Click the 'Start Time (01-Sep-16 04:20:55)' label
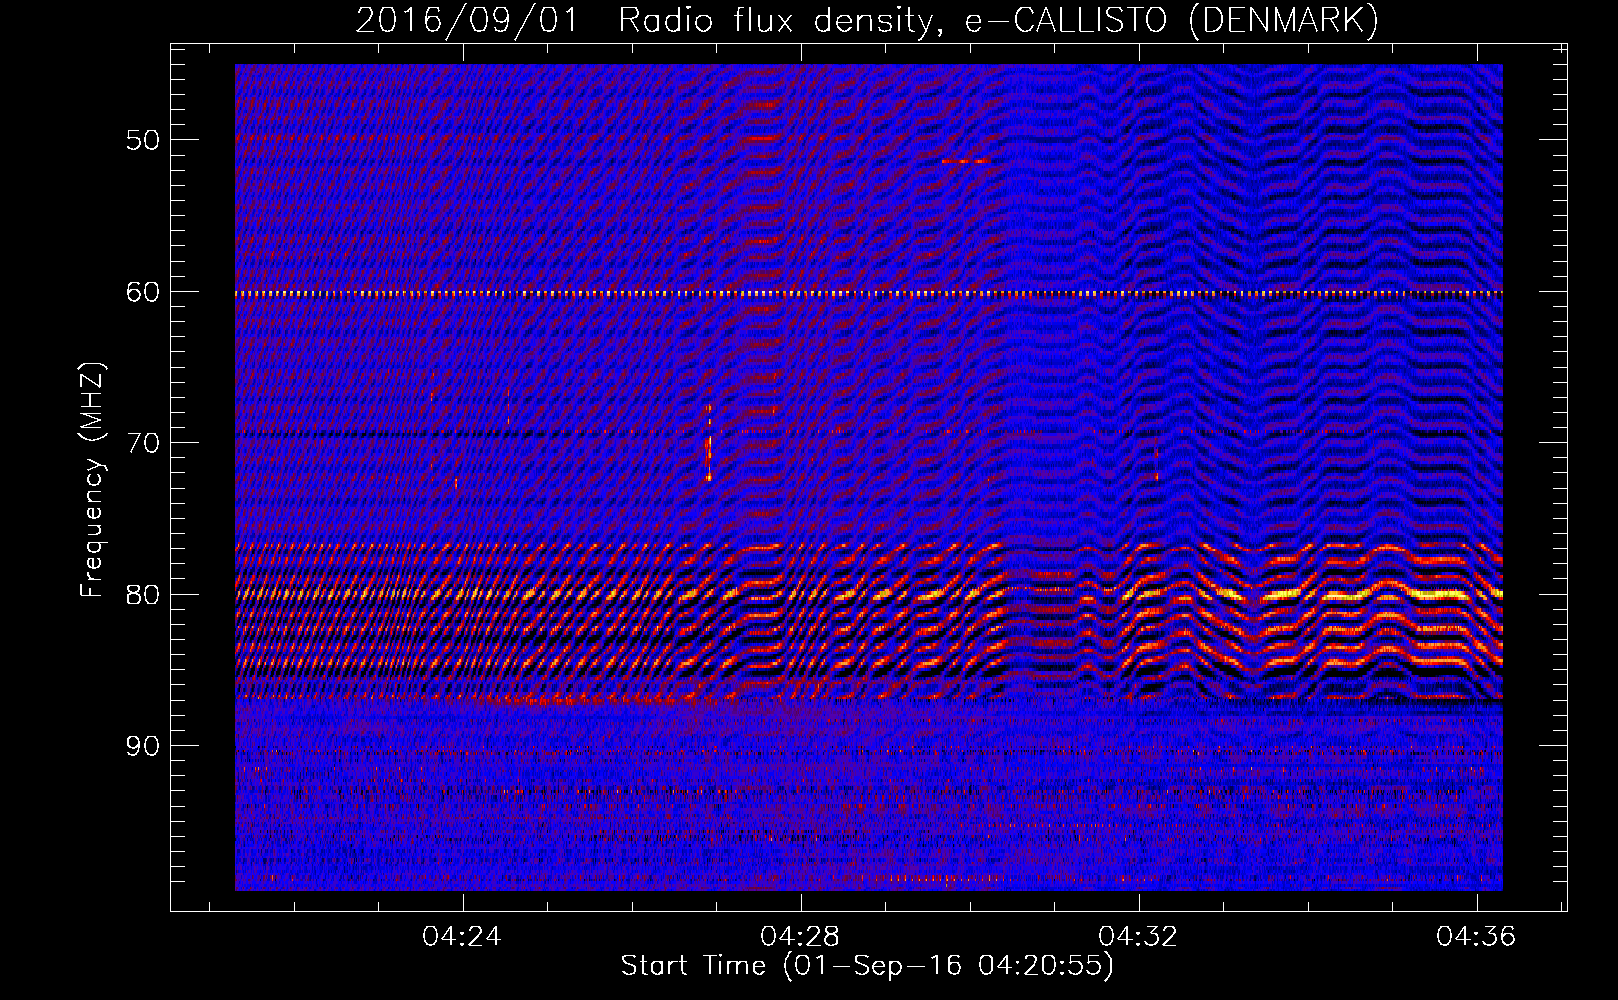 (867, 966)
